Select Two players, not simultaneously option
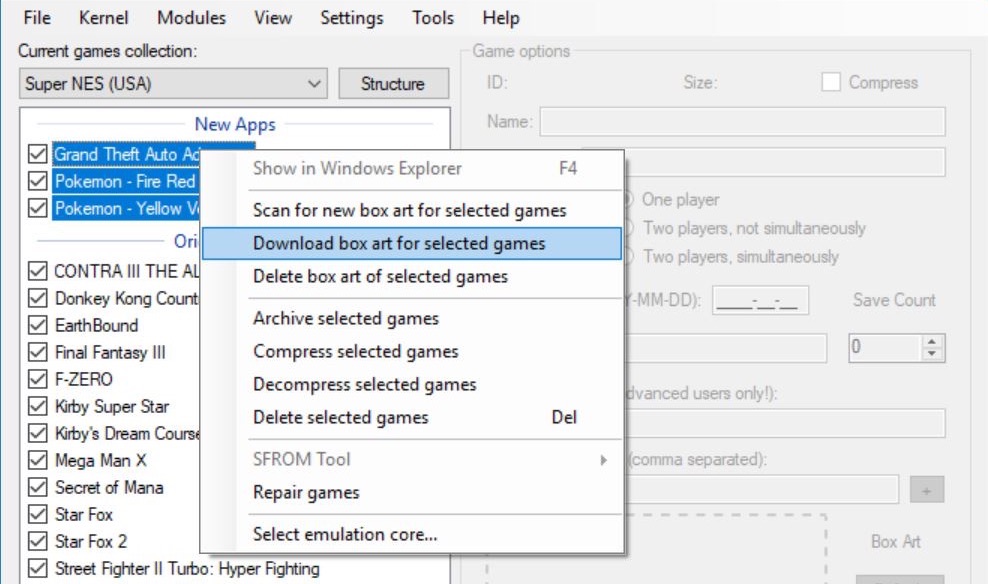This screenshot has height=584, width=988. (754, 228)
